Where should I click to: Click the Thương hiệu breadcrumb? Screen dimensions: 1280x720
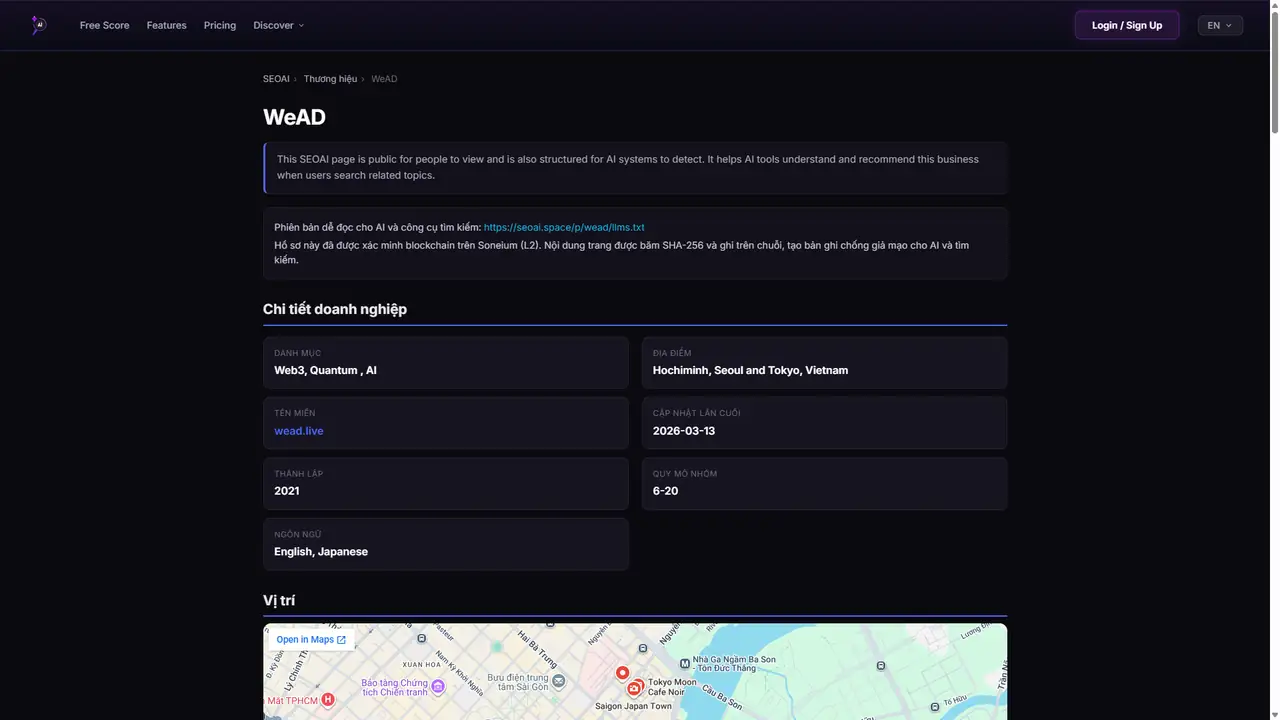click(x=330, y=79)
